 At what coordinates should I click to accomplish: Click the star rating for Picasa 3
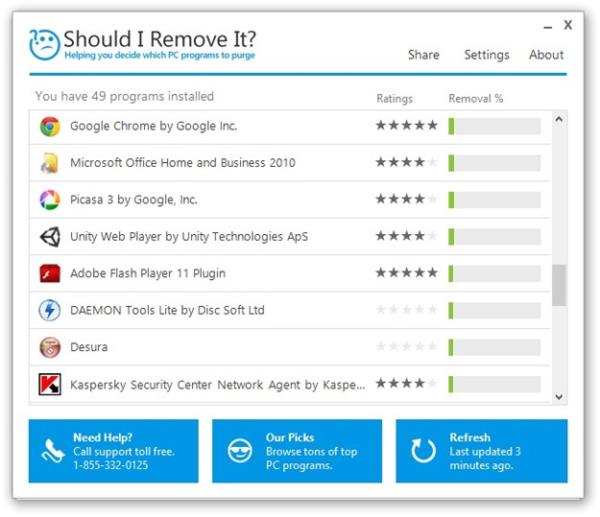click(406, 199)
